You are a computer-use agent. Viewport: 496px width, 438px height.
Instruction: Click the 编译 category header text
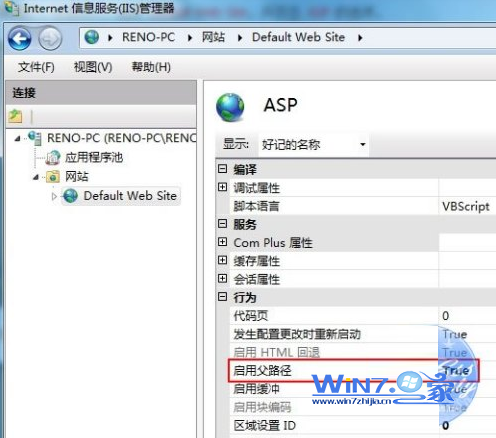click(245, 169)
